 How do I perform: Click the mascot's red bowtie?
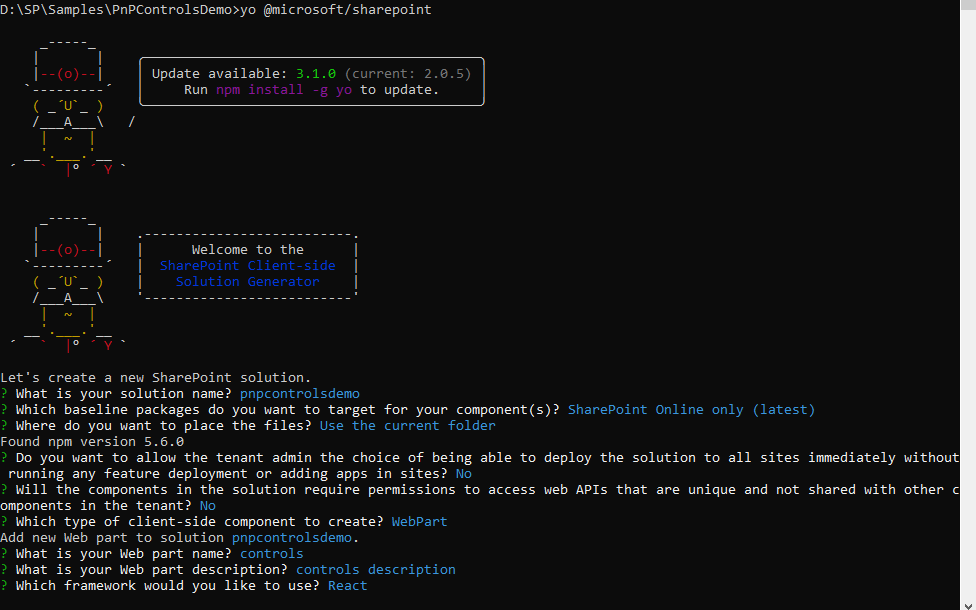107,170
